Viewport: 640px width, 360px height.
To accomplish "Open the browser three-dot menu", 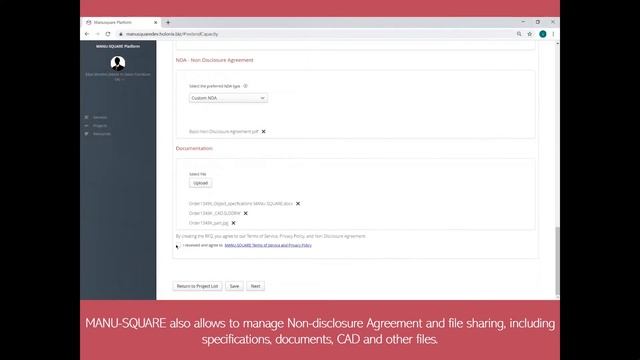I will (553, 34).
